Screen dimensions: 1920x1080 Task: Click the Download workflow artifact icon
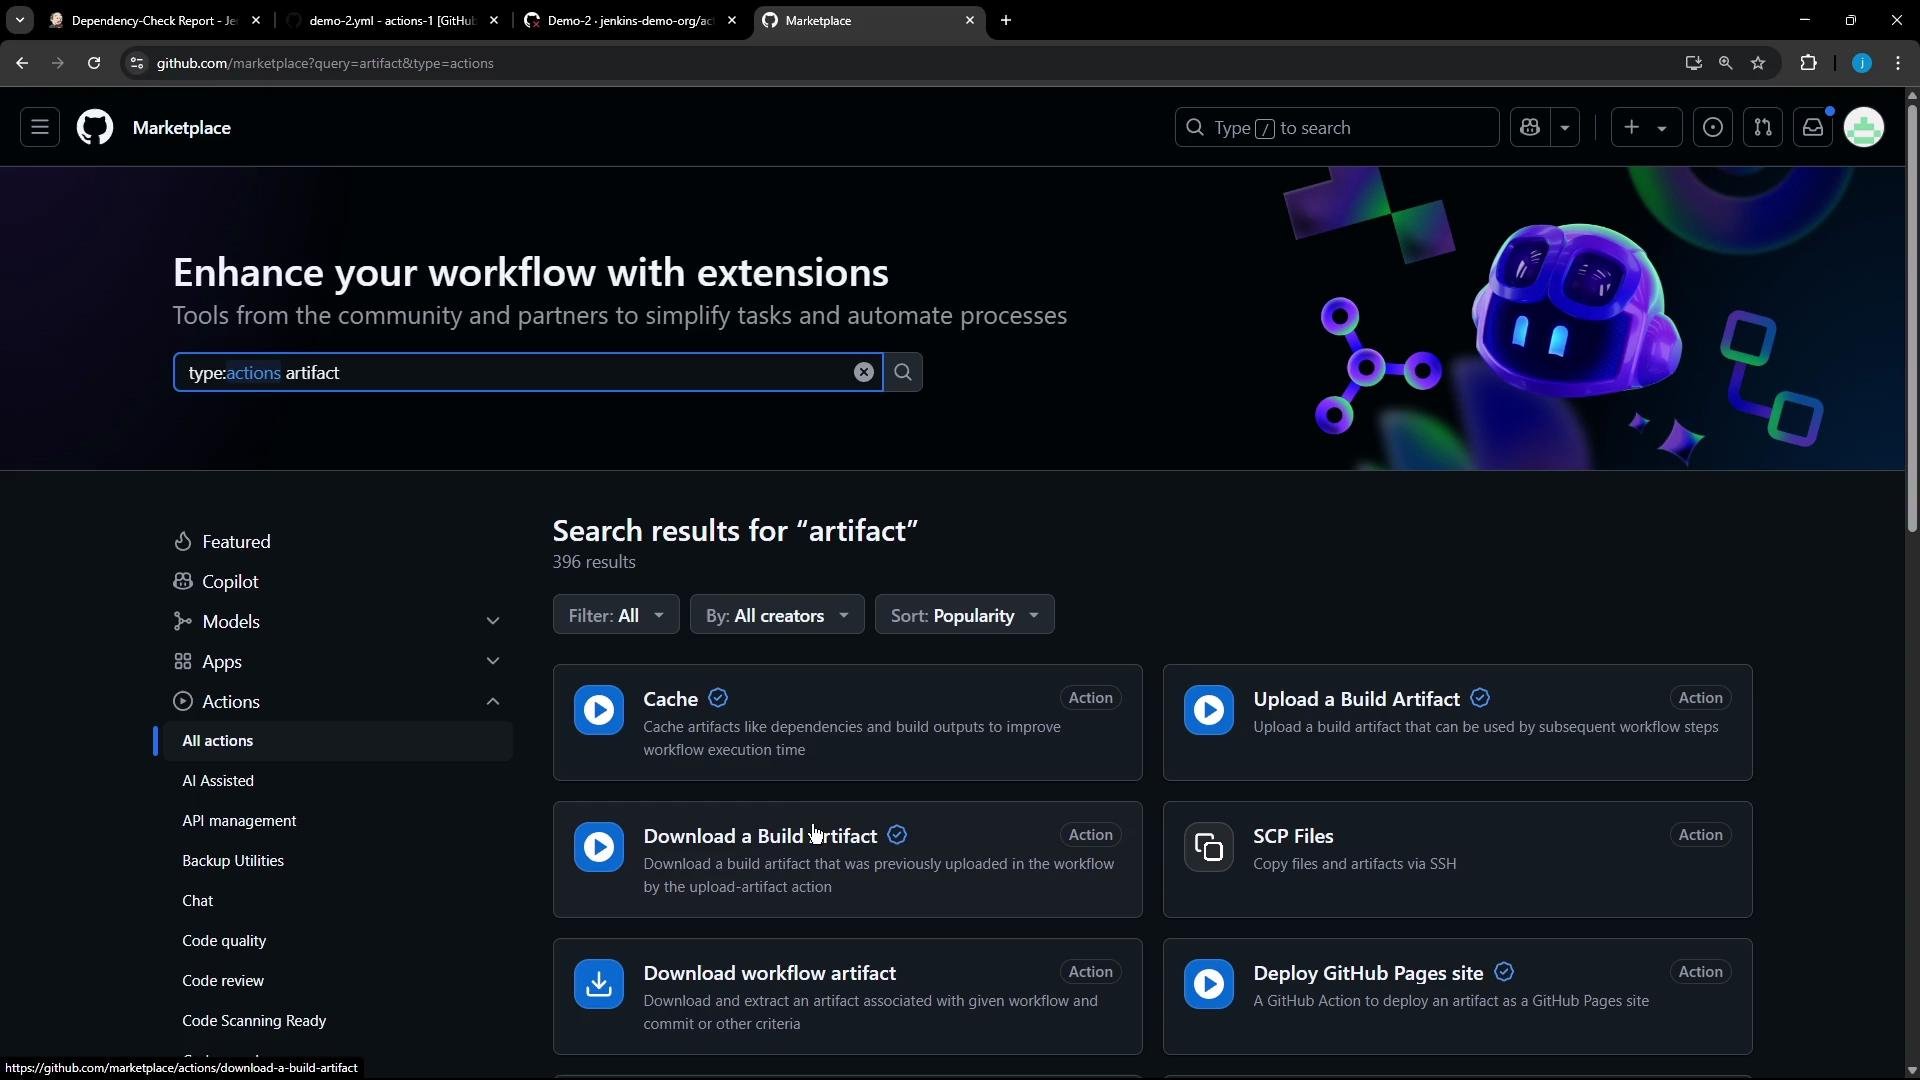pyautogui.click(x=599, y=984)
